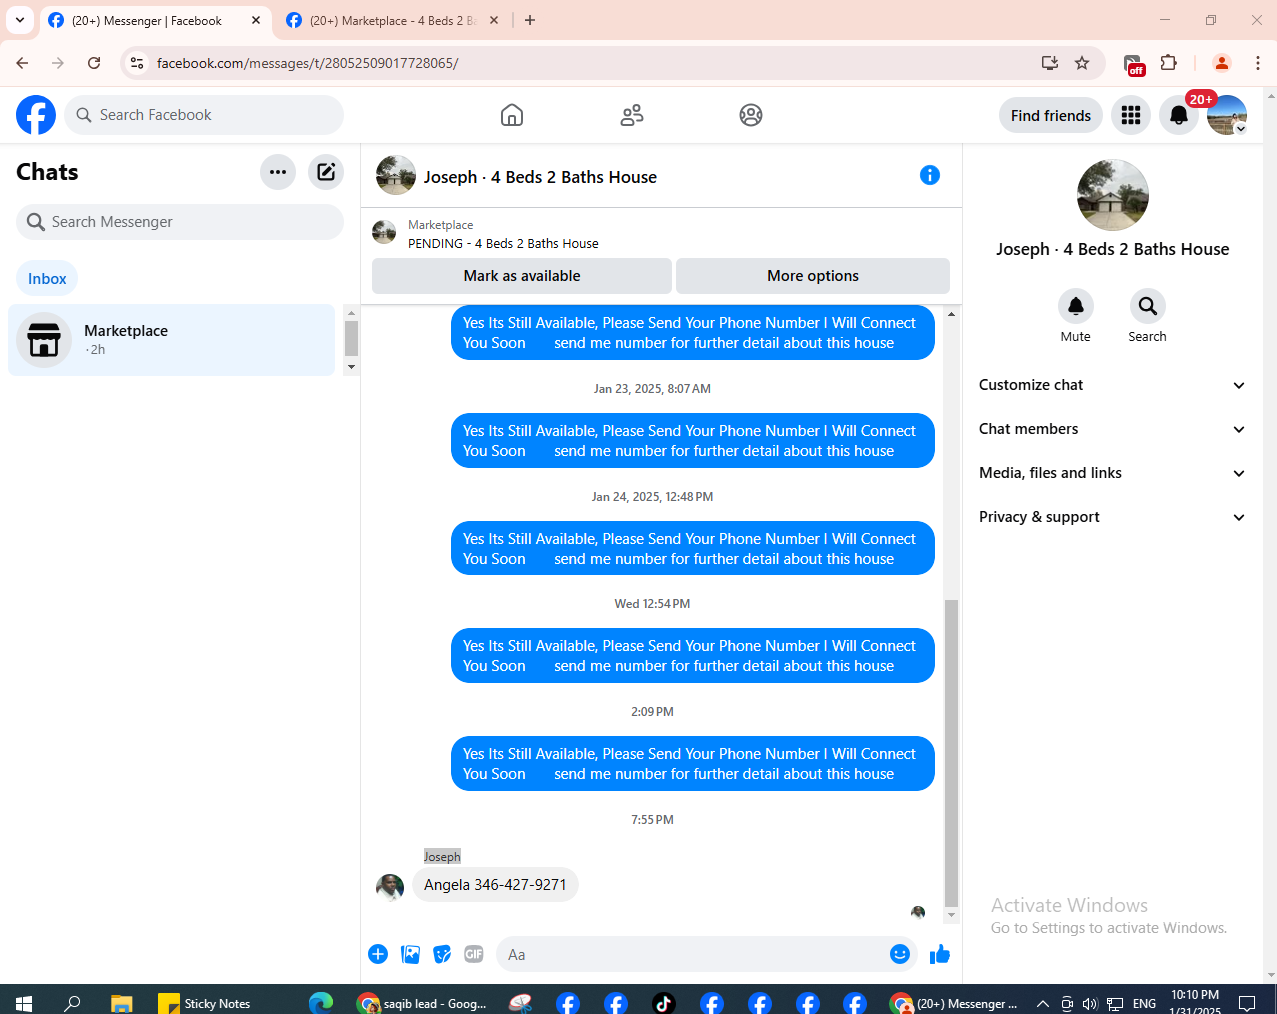
Task: Reload the page in browser
Action: point(94,63)
